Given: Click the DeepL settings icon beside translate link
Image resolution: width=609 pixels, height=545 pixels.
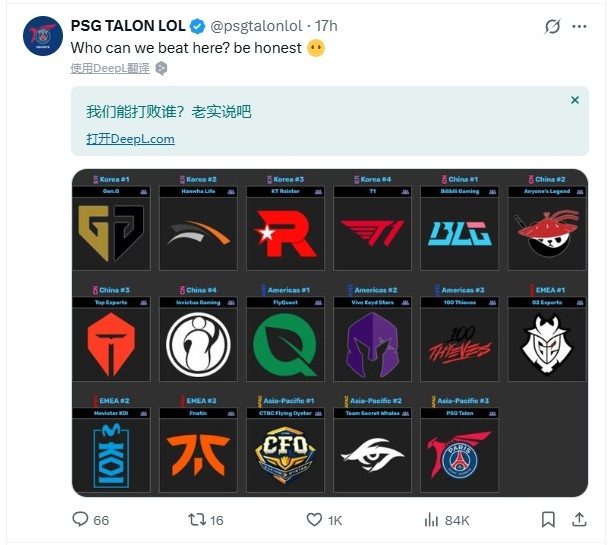Looking at the screenshot, I should pyautogui.click(x=162, y=68).
